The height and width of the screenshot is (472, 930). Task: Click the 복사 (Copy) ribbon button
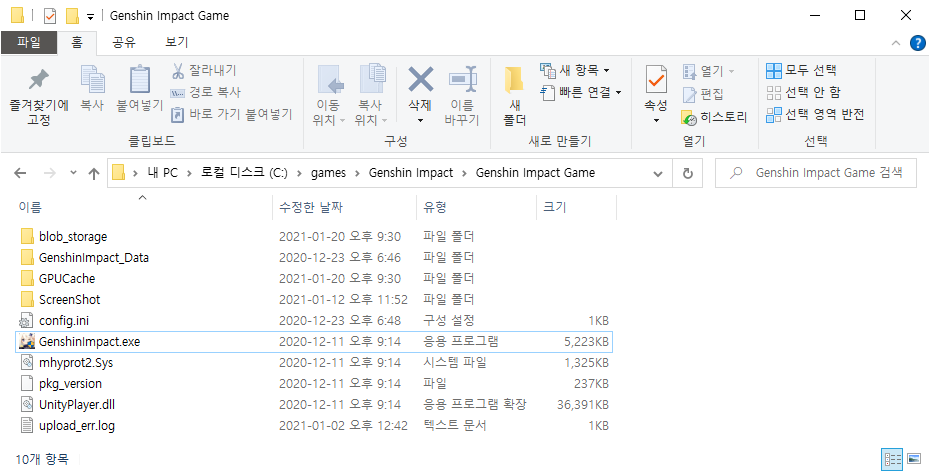click(x=92, y=89)
